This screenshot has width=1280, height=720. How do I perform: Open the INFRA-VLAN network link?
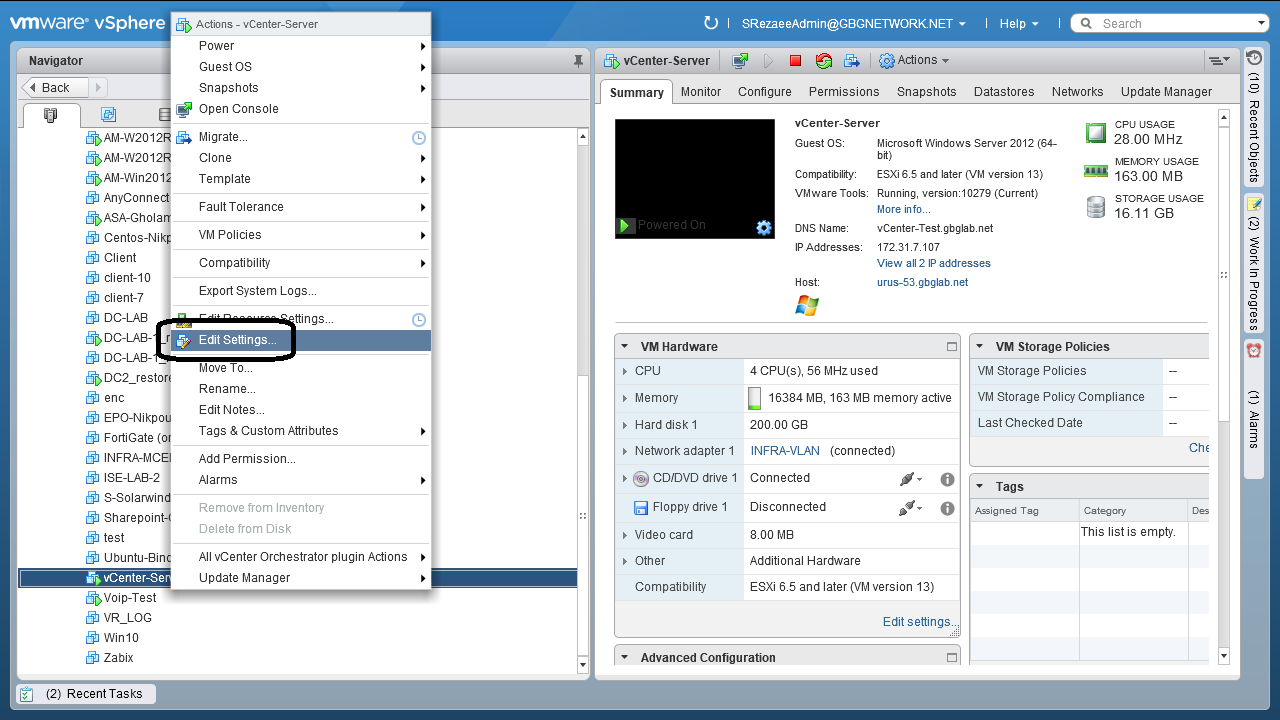pos(785,451)
